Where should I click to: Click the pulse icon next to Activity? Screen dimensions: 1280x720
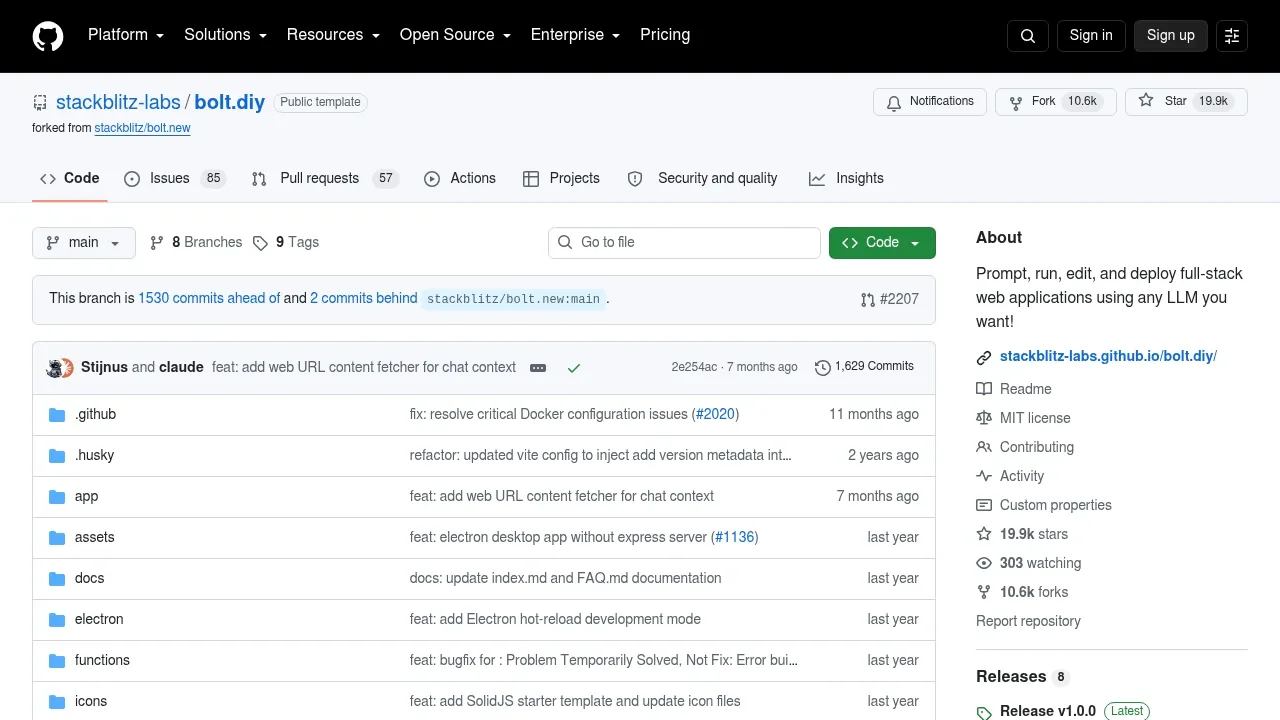click(x=984, y=476)
